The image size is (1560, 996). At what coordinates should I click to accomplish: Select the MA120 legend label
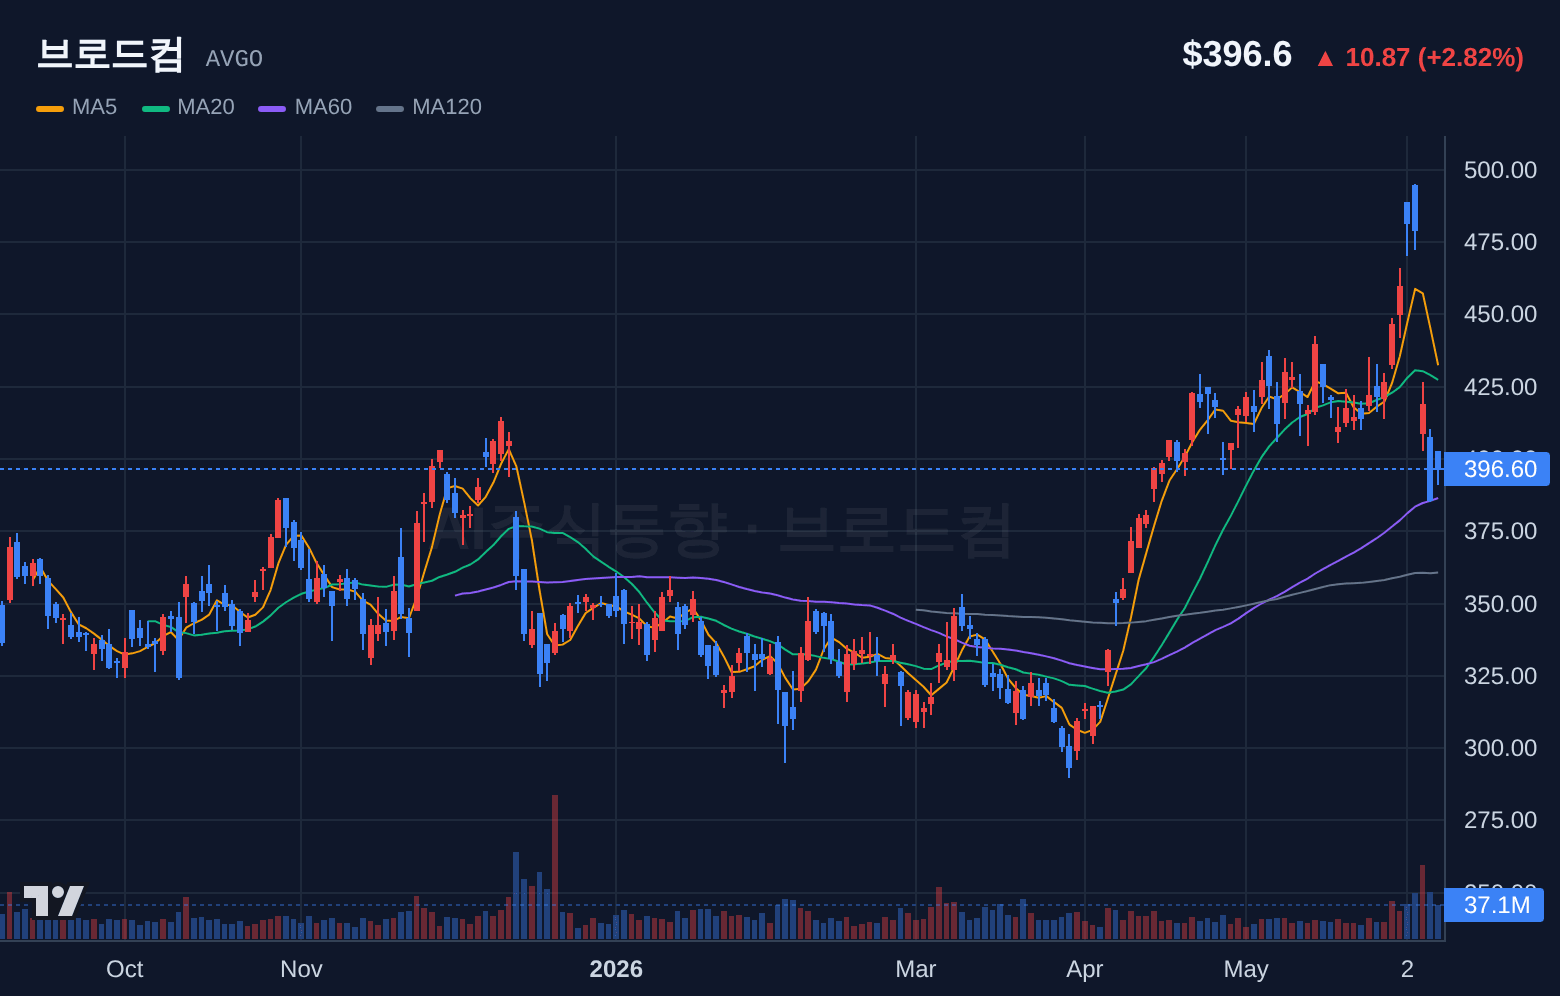447,107
